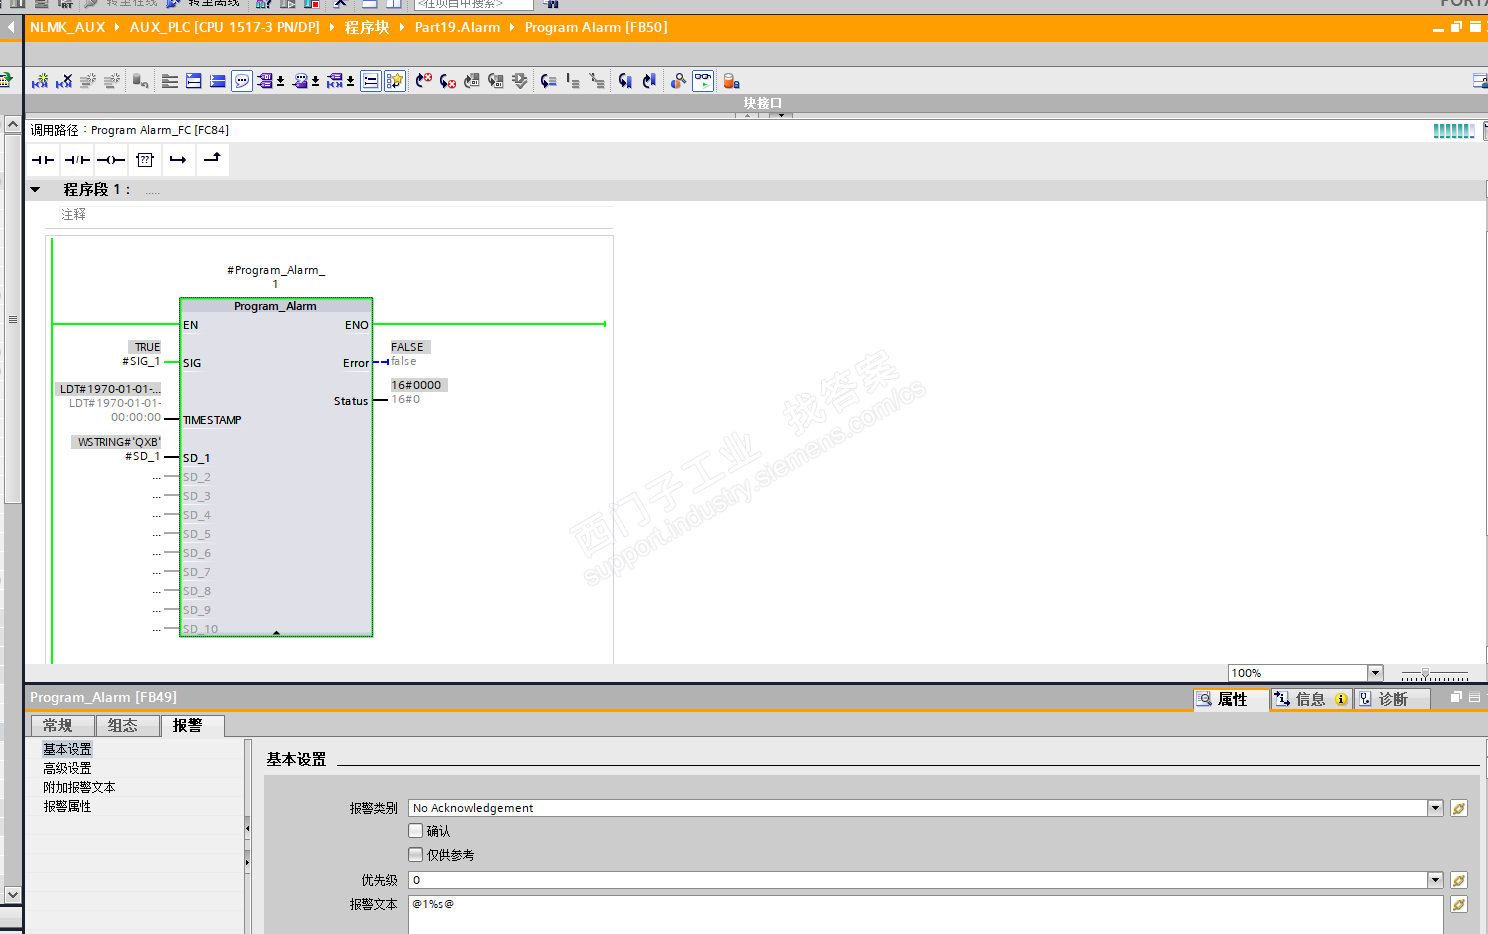Select the Program_Alarm block title
This screenshot has width=1488, height=934.
click(275, 306)
